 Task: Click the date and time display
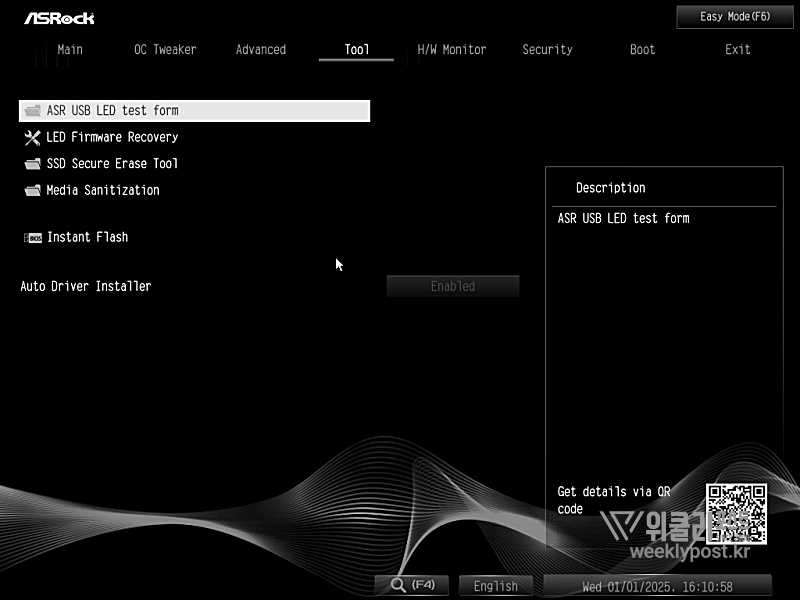(657, 586)
